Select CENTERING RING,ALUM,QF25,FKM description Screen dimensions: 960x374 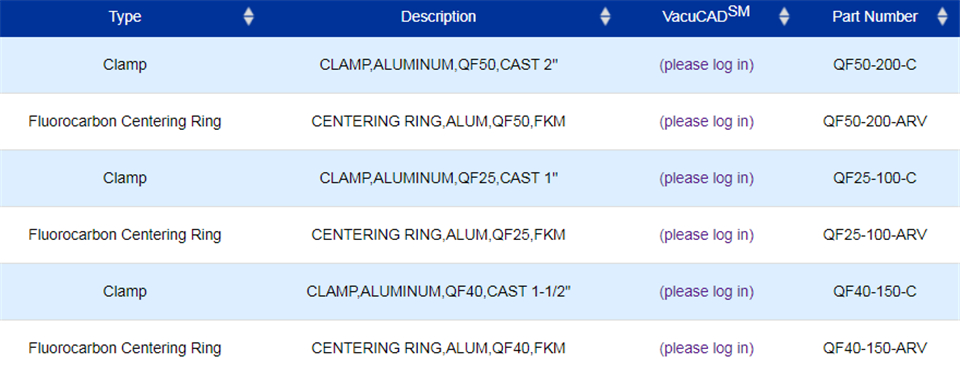point(438,234)
